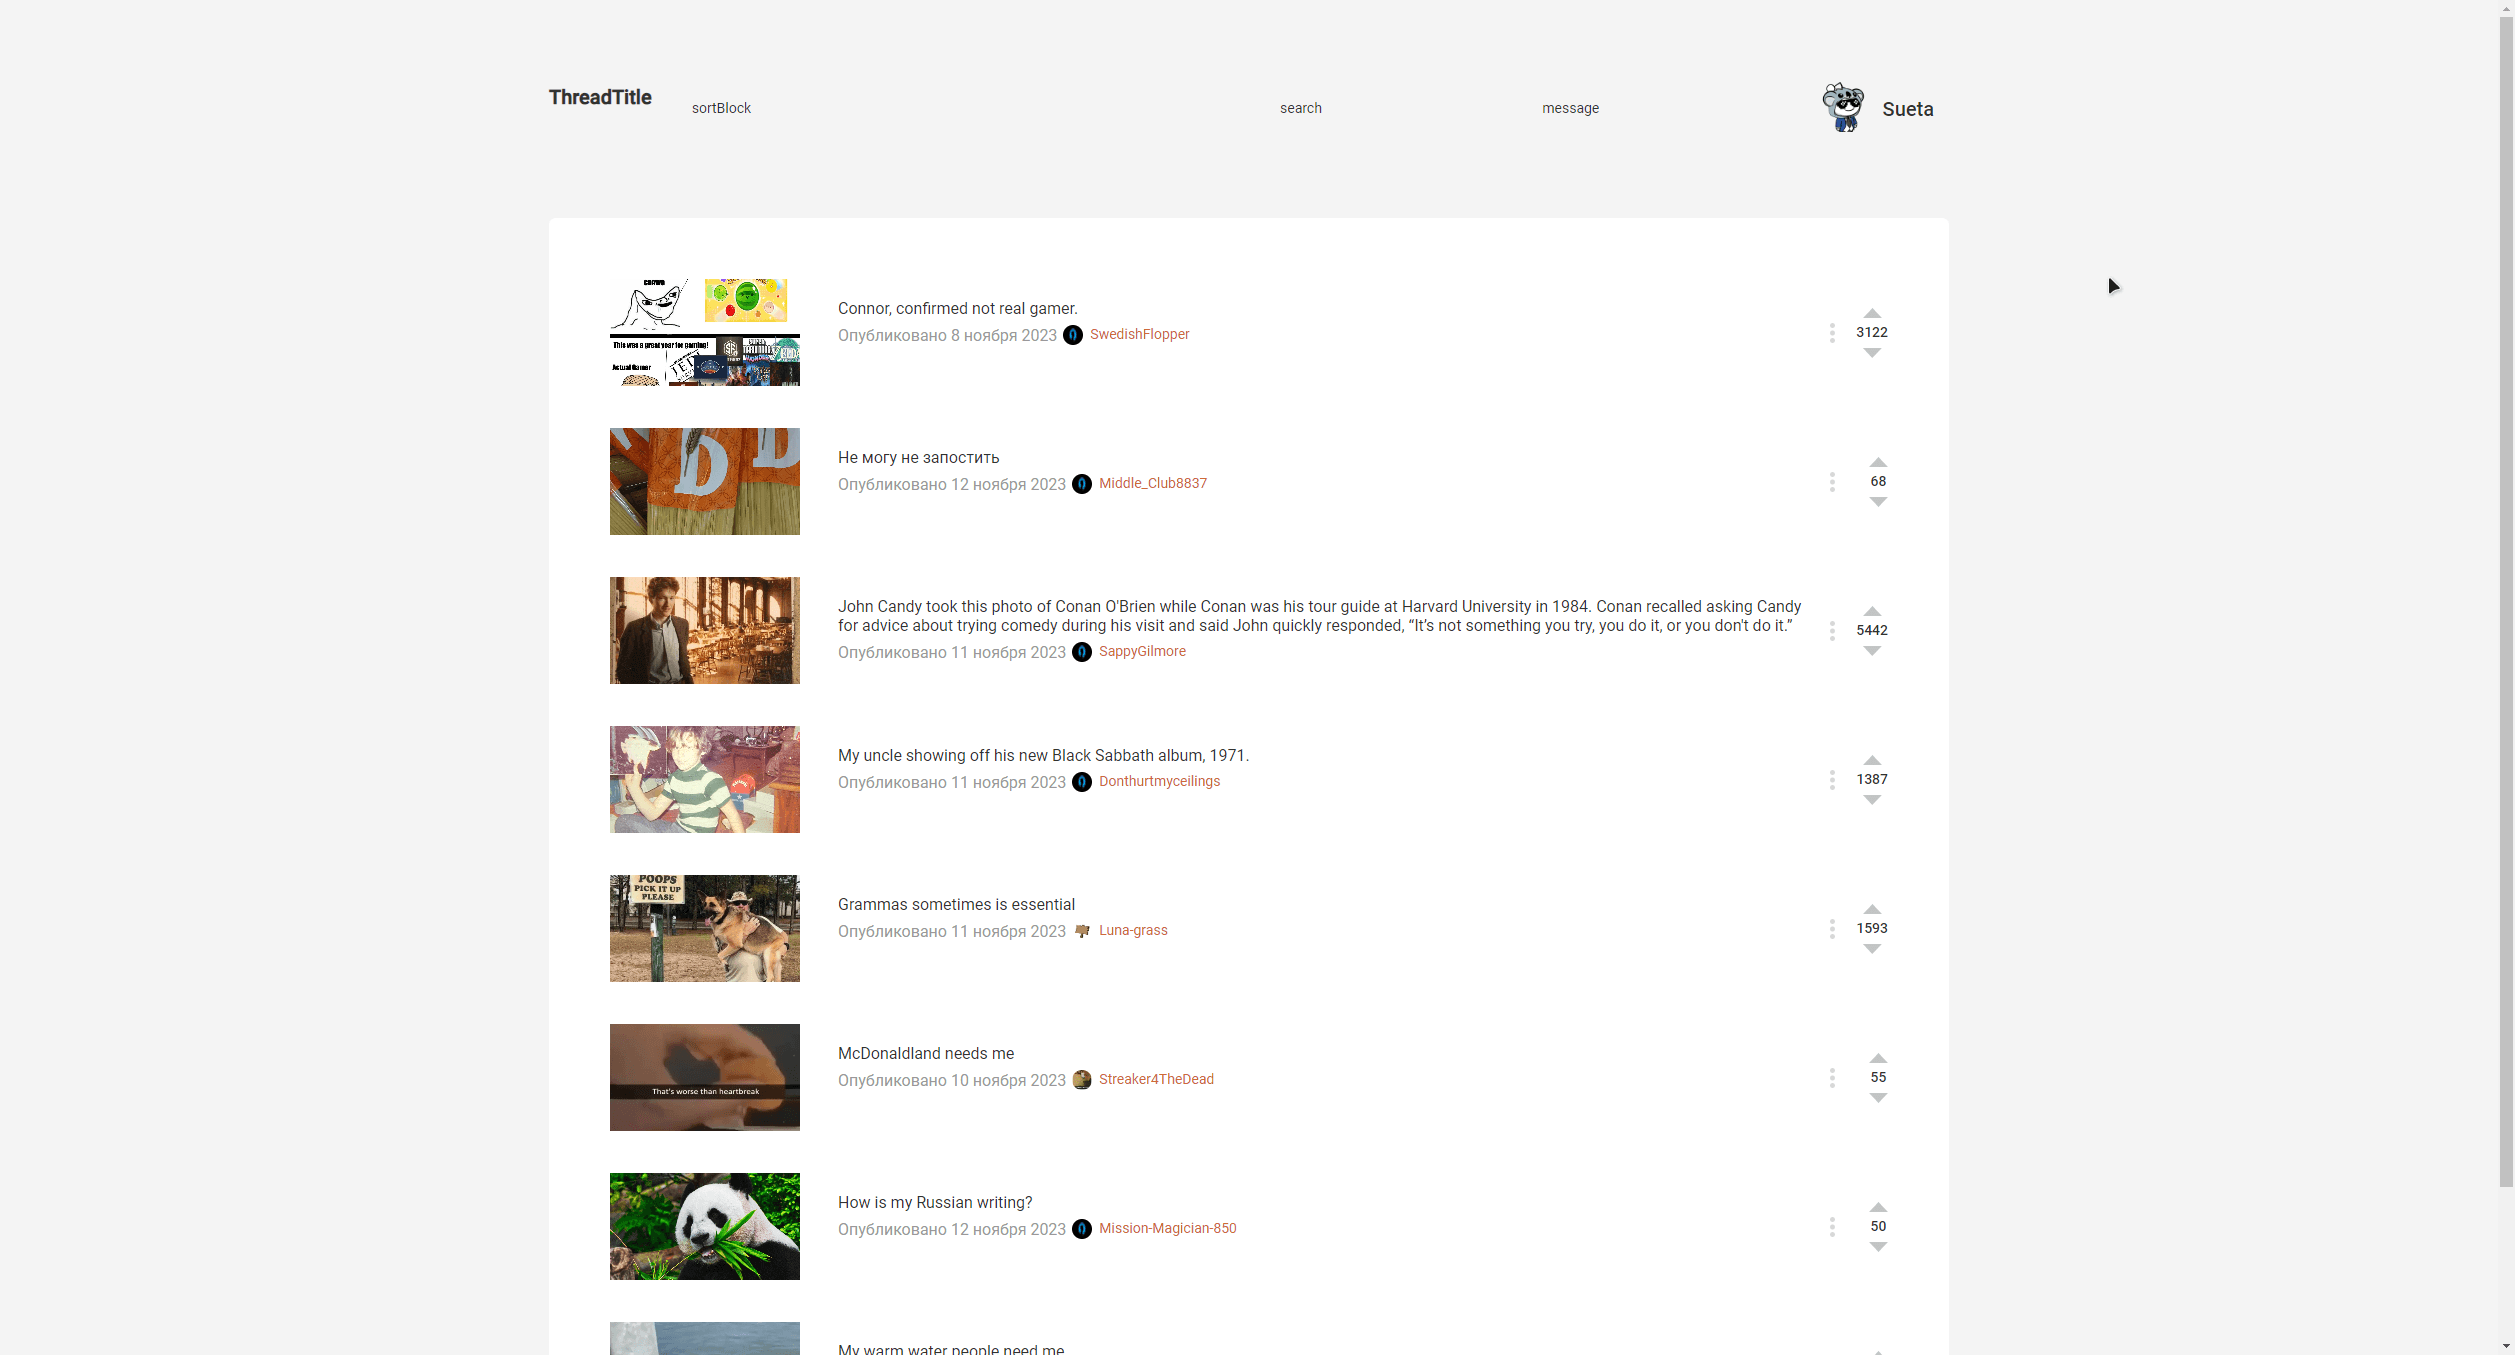2515x1355 pixels.
Task: Click Streaker4TheDead's avatar icon
Action: 1082,1080
